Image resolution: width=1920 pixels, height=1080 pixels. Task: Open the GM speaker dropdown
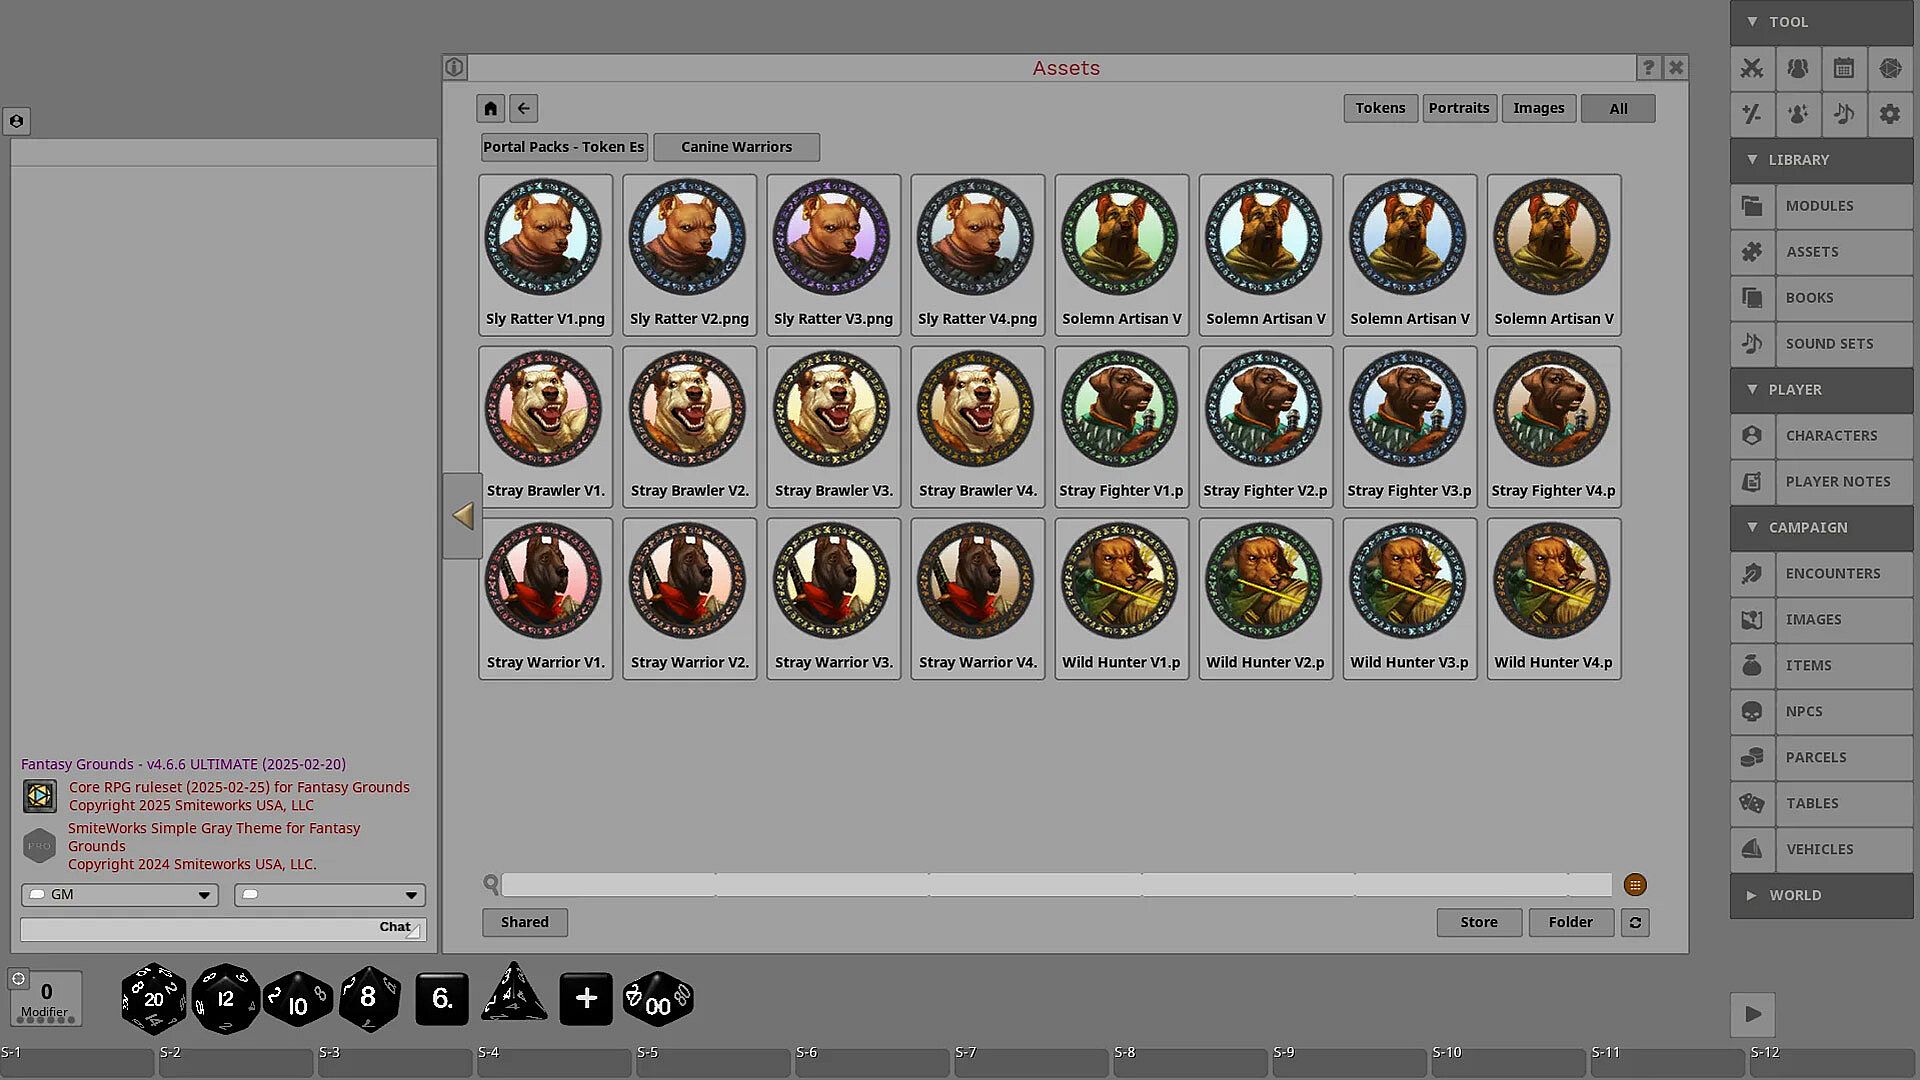coord(119,895)
